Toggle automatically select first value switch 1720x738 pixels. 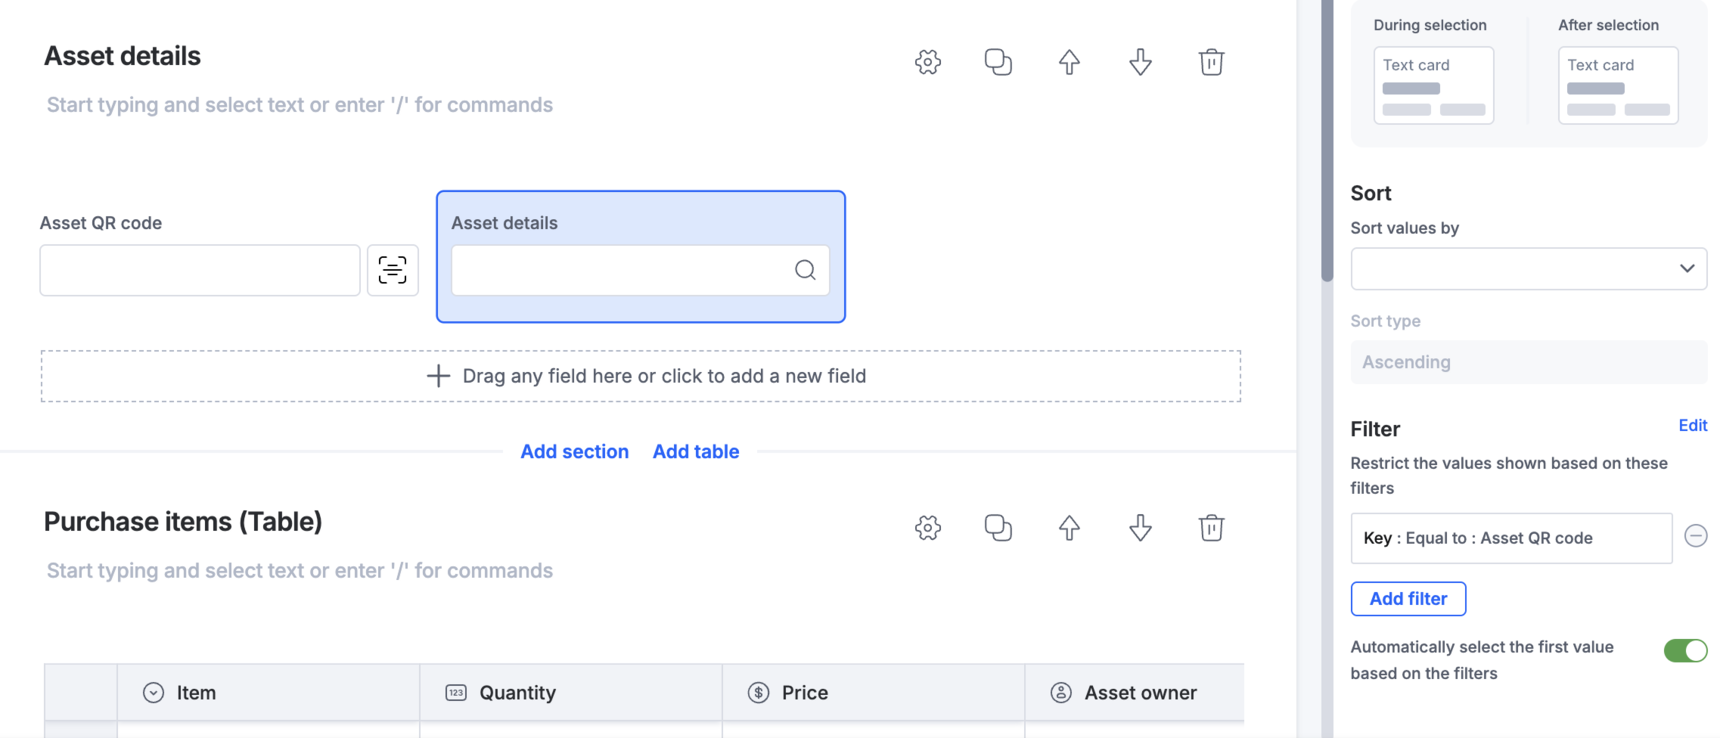[x=1685, y=651]
